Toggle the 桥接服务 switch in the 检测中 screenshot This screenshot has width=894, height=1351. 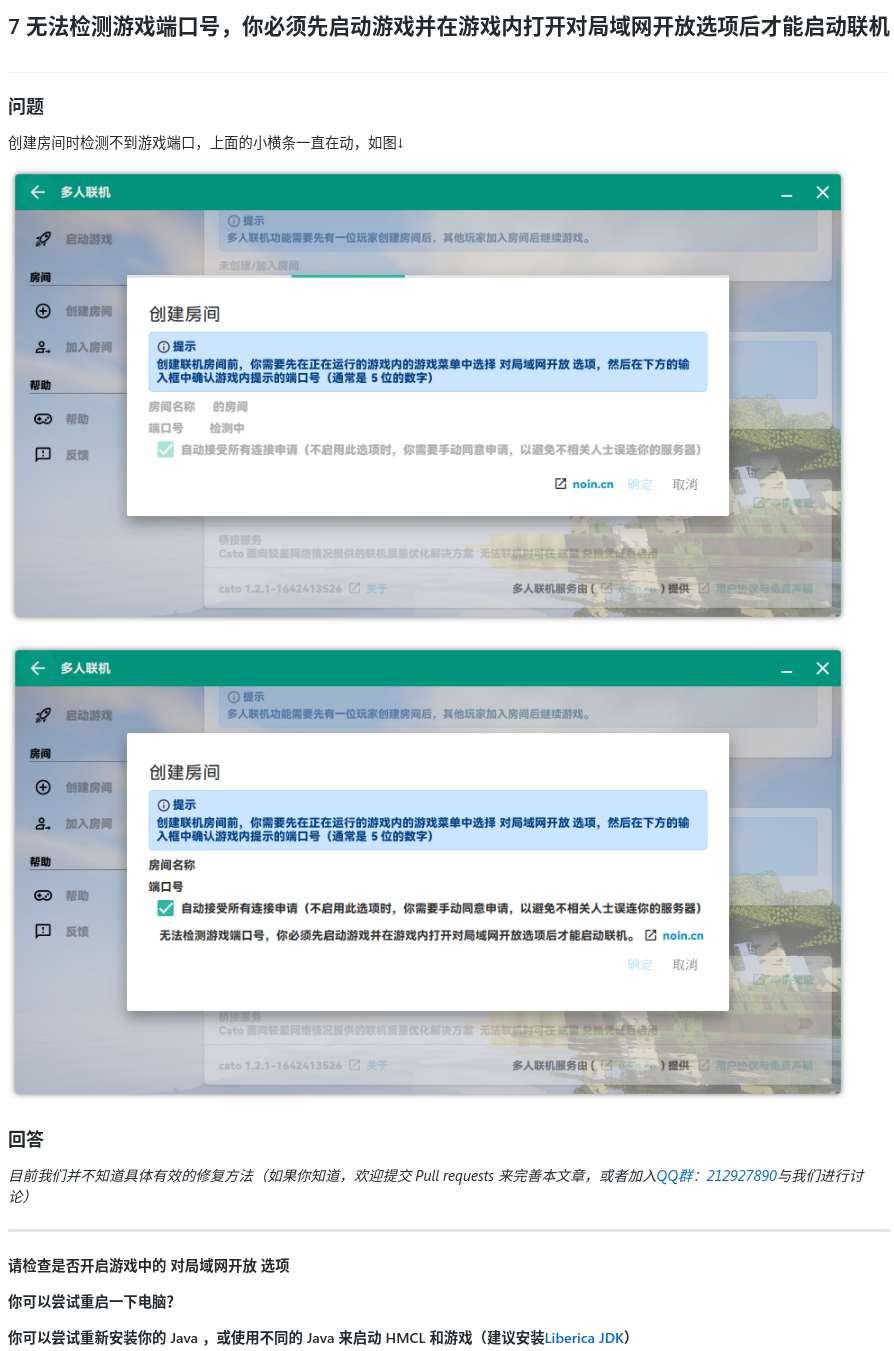tap(798, 547)
